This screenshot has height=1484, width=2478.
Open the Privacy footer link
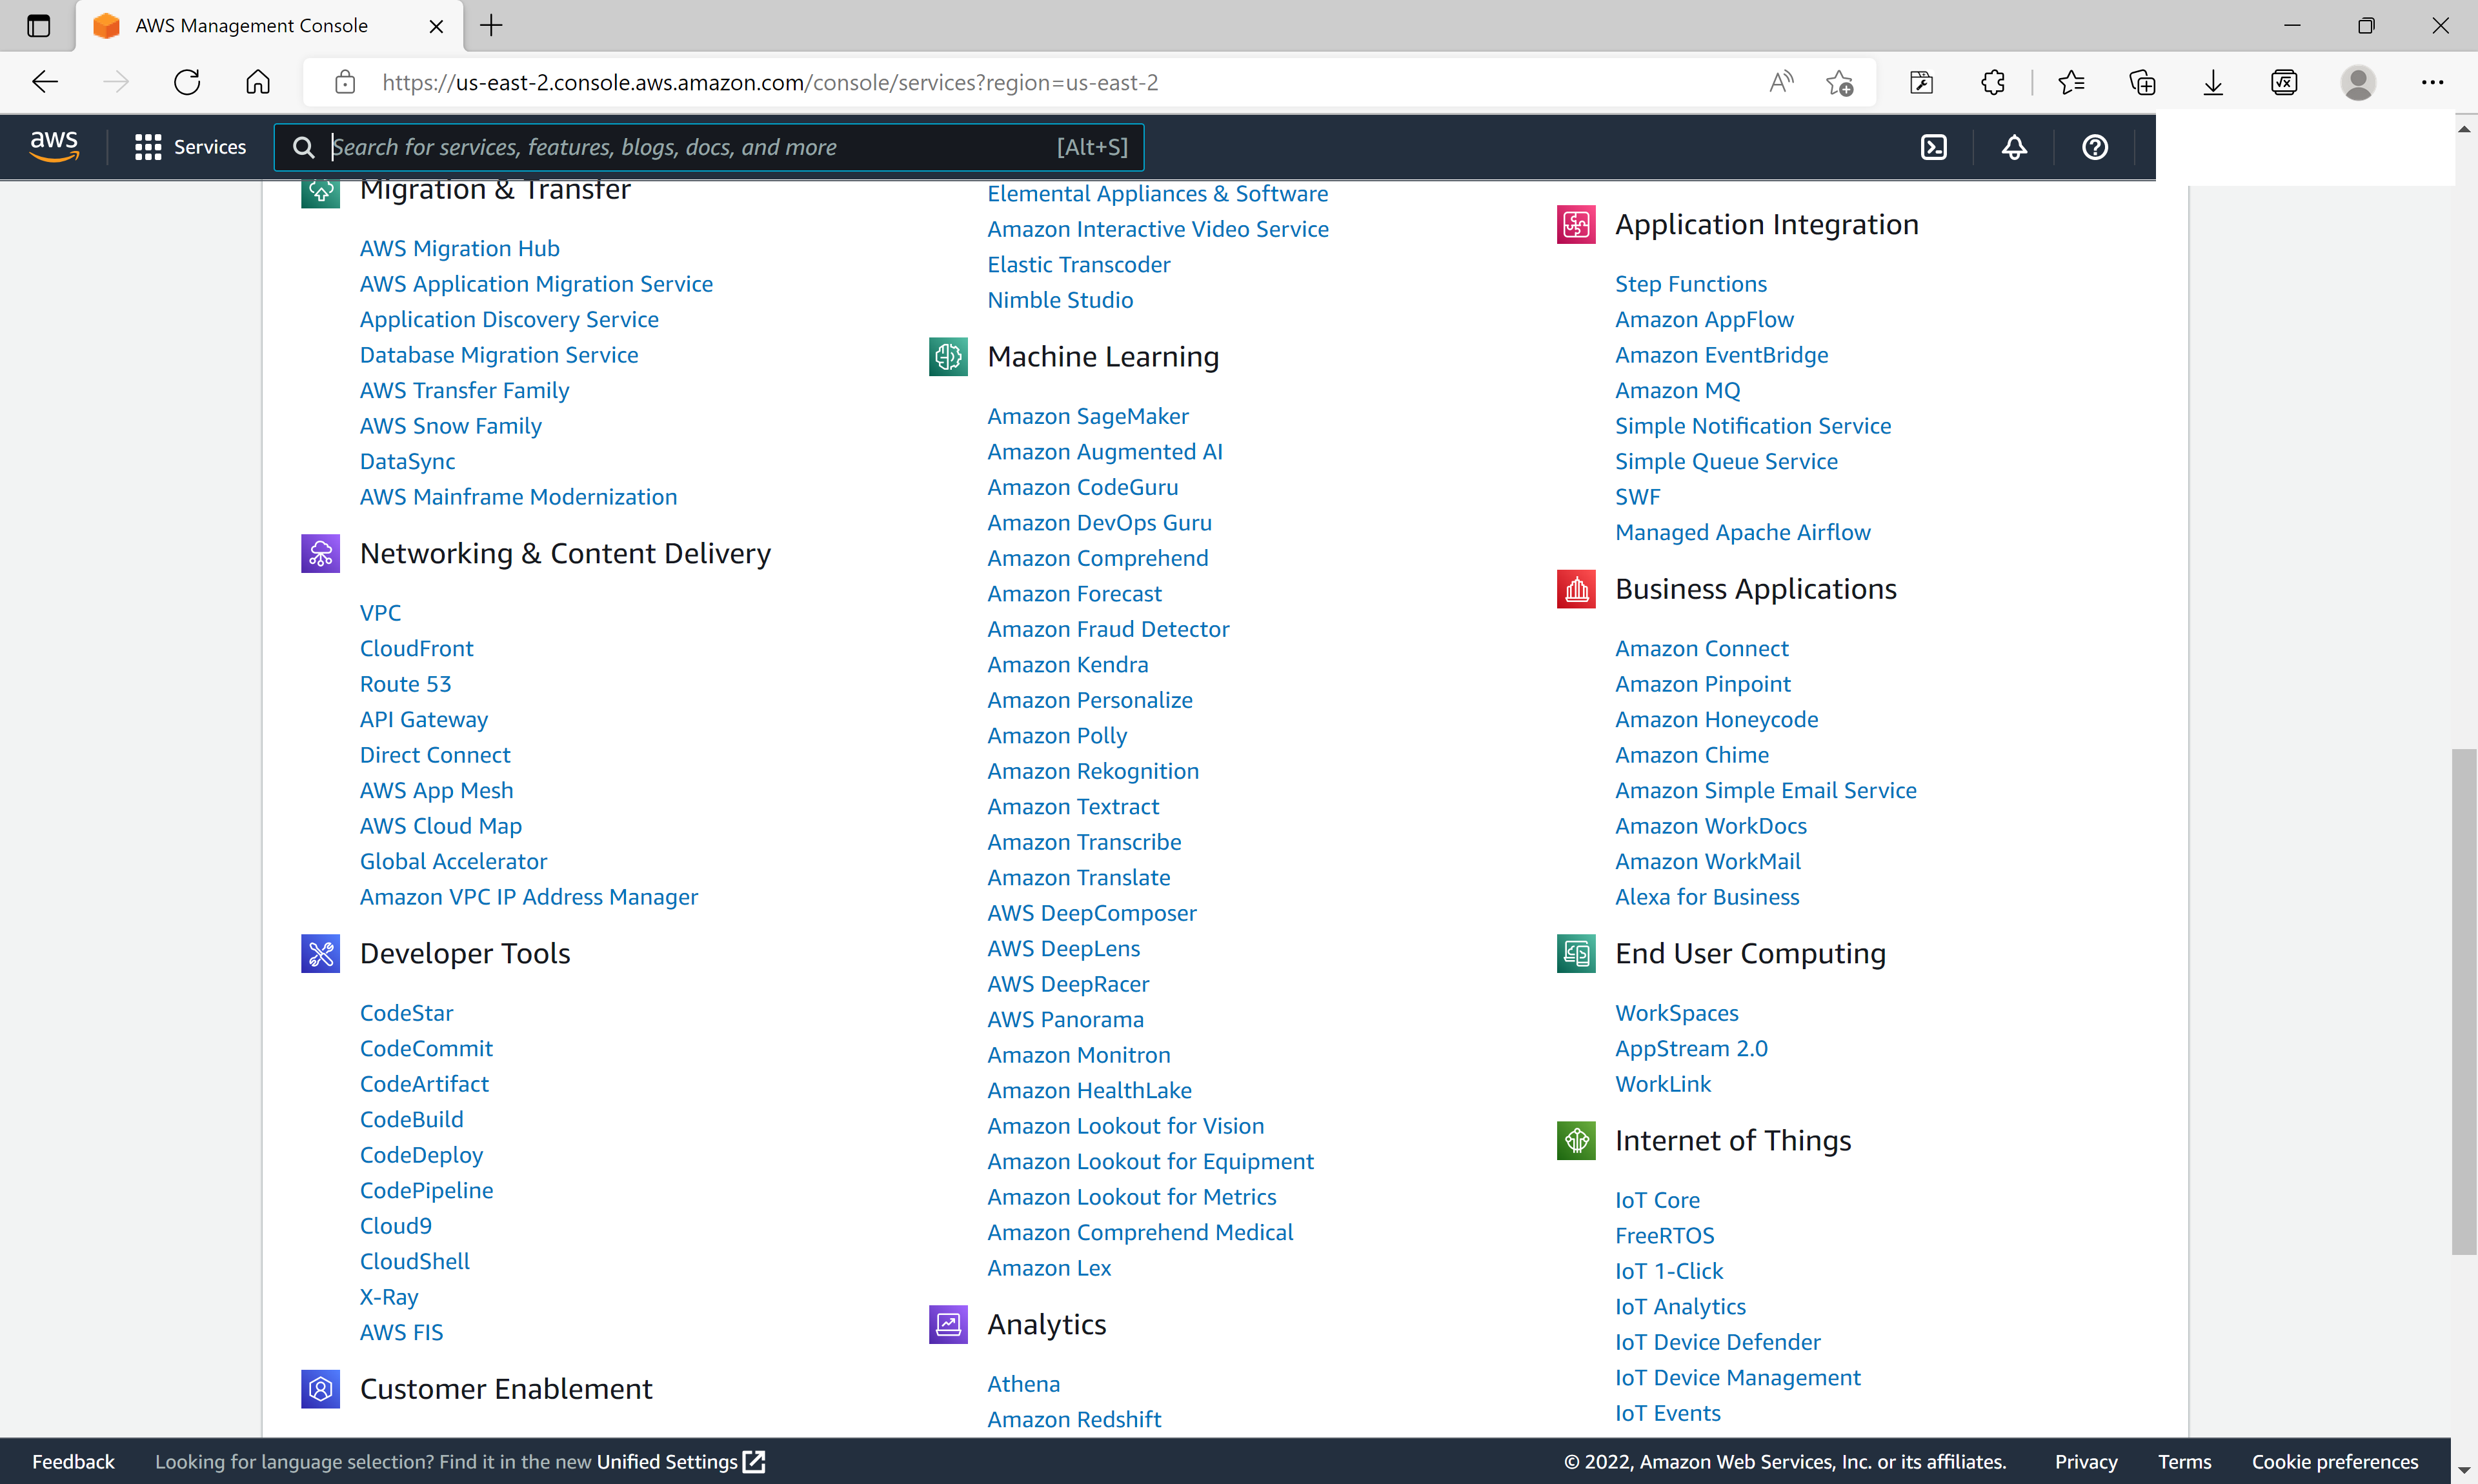pyautogui.click(x=2086, y=1461)
